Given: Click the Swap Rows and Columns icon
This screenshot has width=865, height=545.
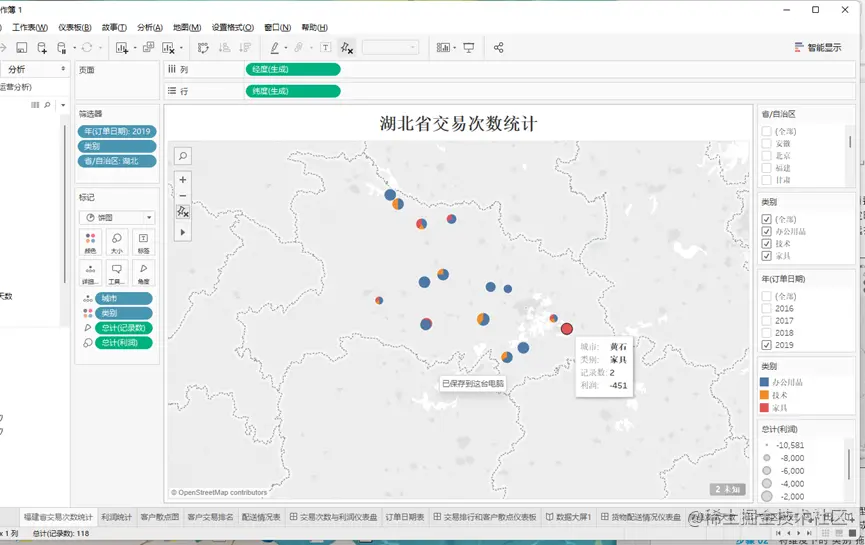Looking at the screenshot, I should point(203,47).
